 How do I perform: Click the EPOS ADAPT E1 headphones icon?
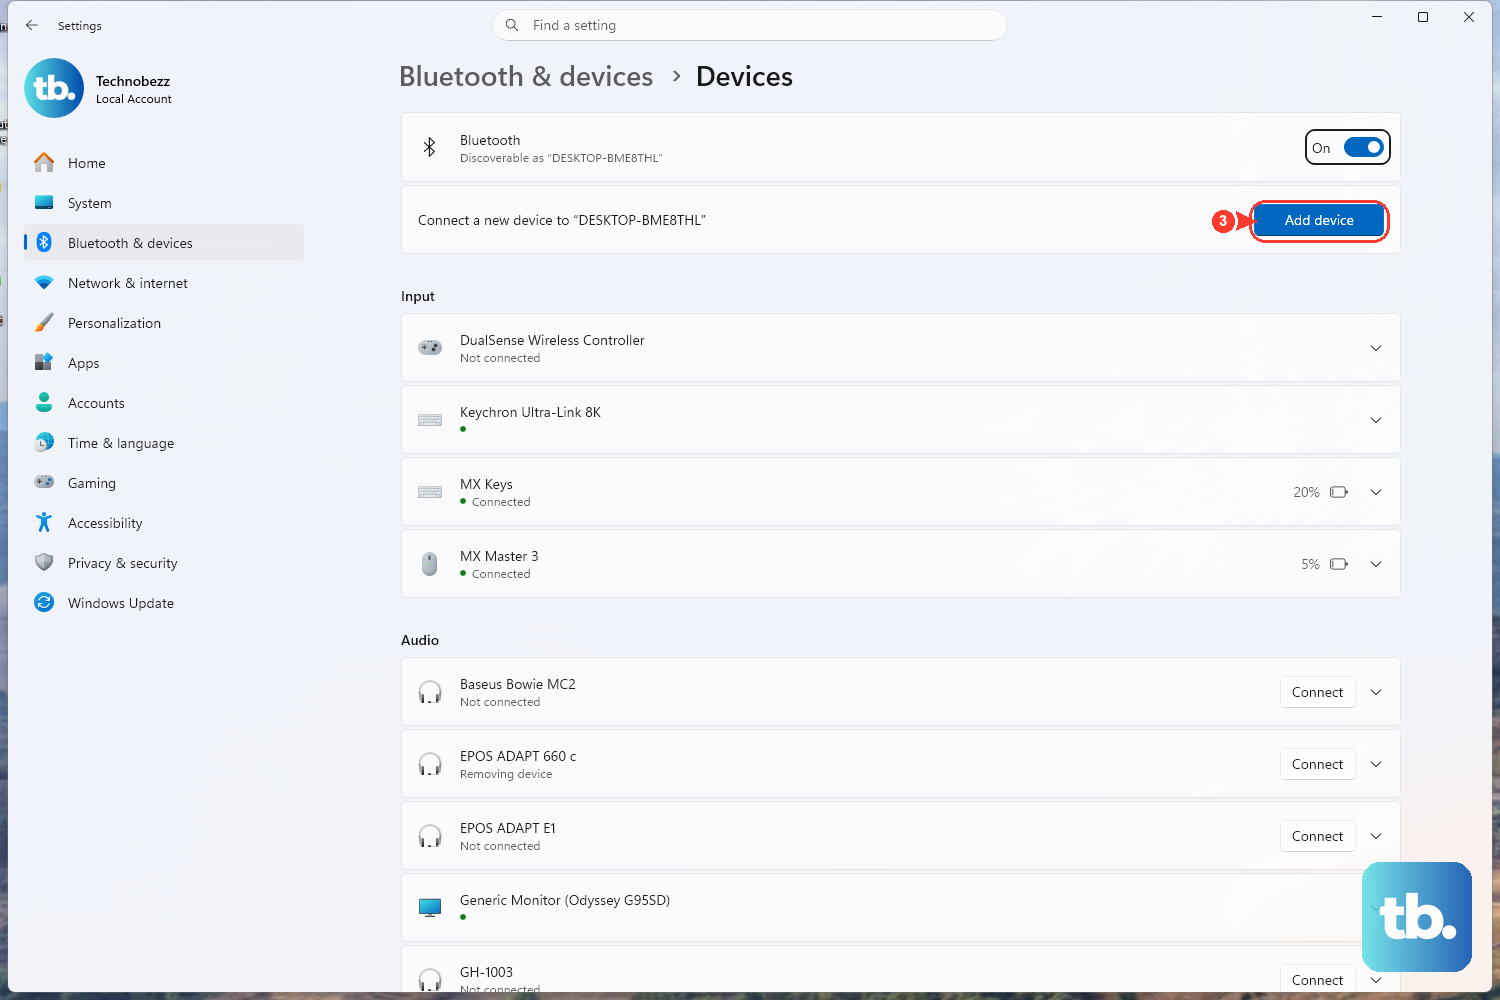click(430, 836)
